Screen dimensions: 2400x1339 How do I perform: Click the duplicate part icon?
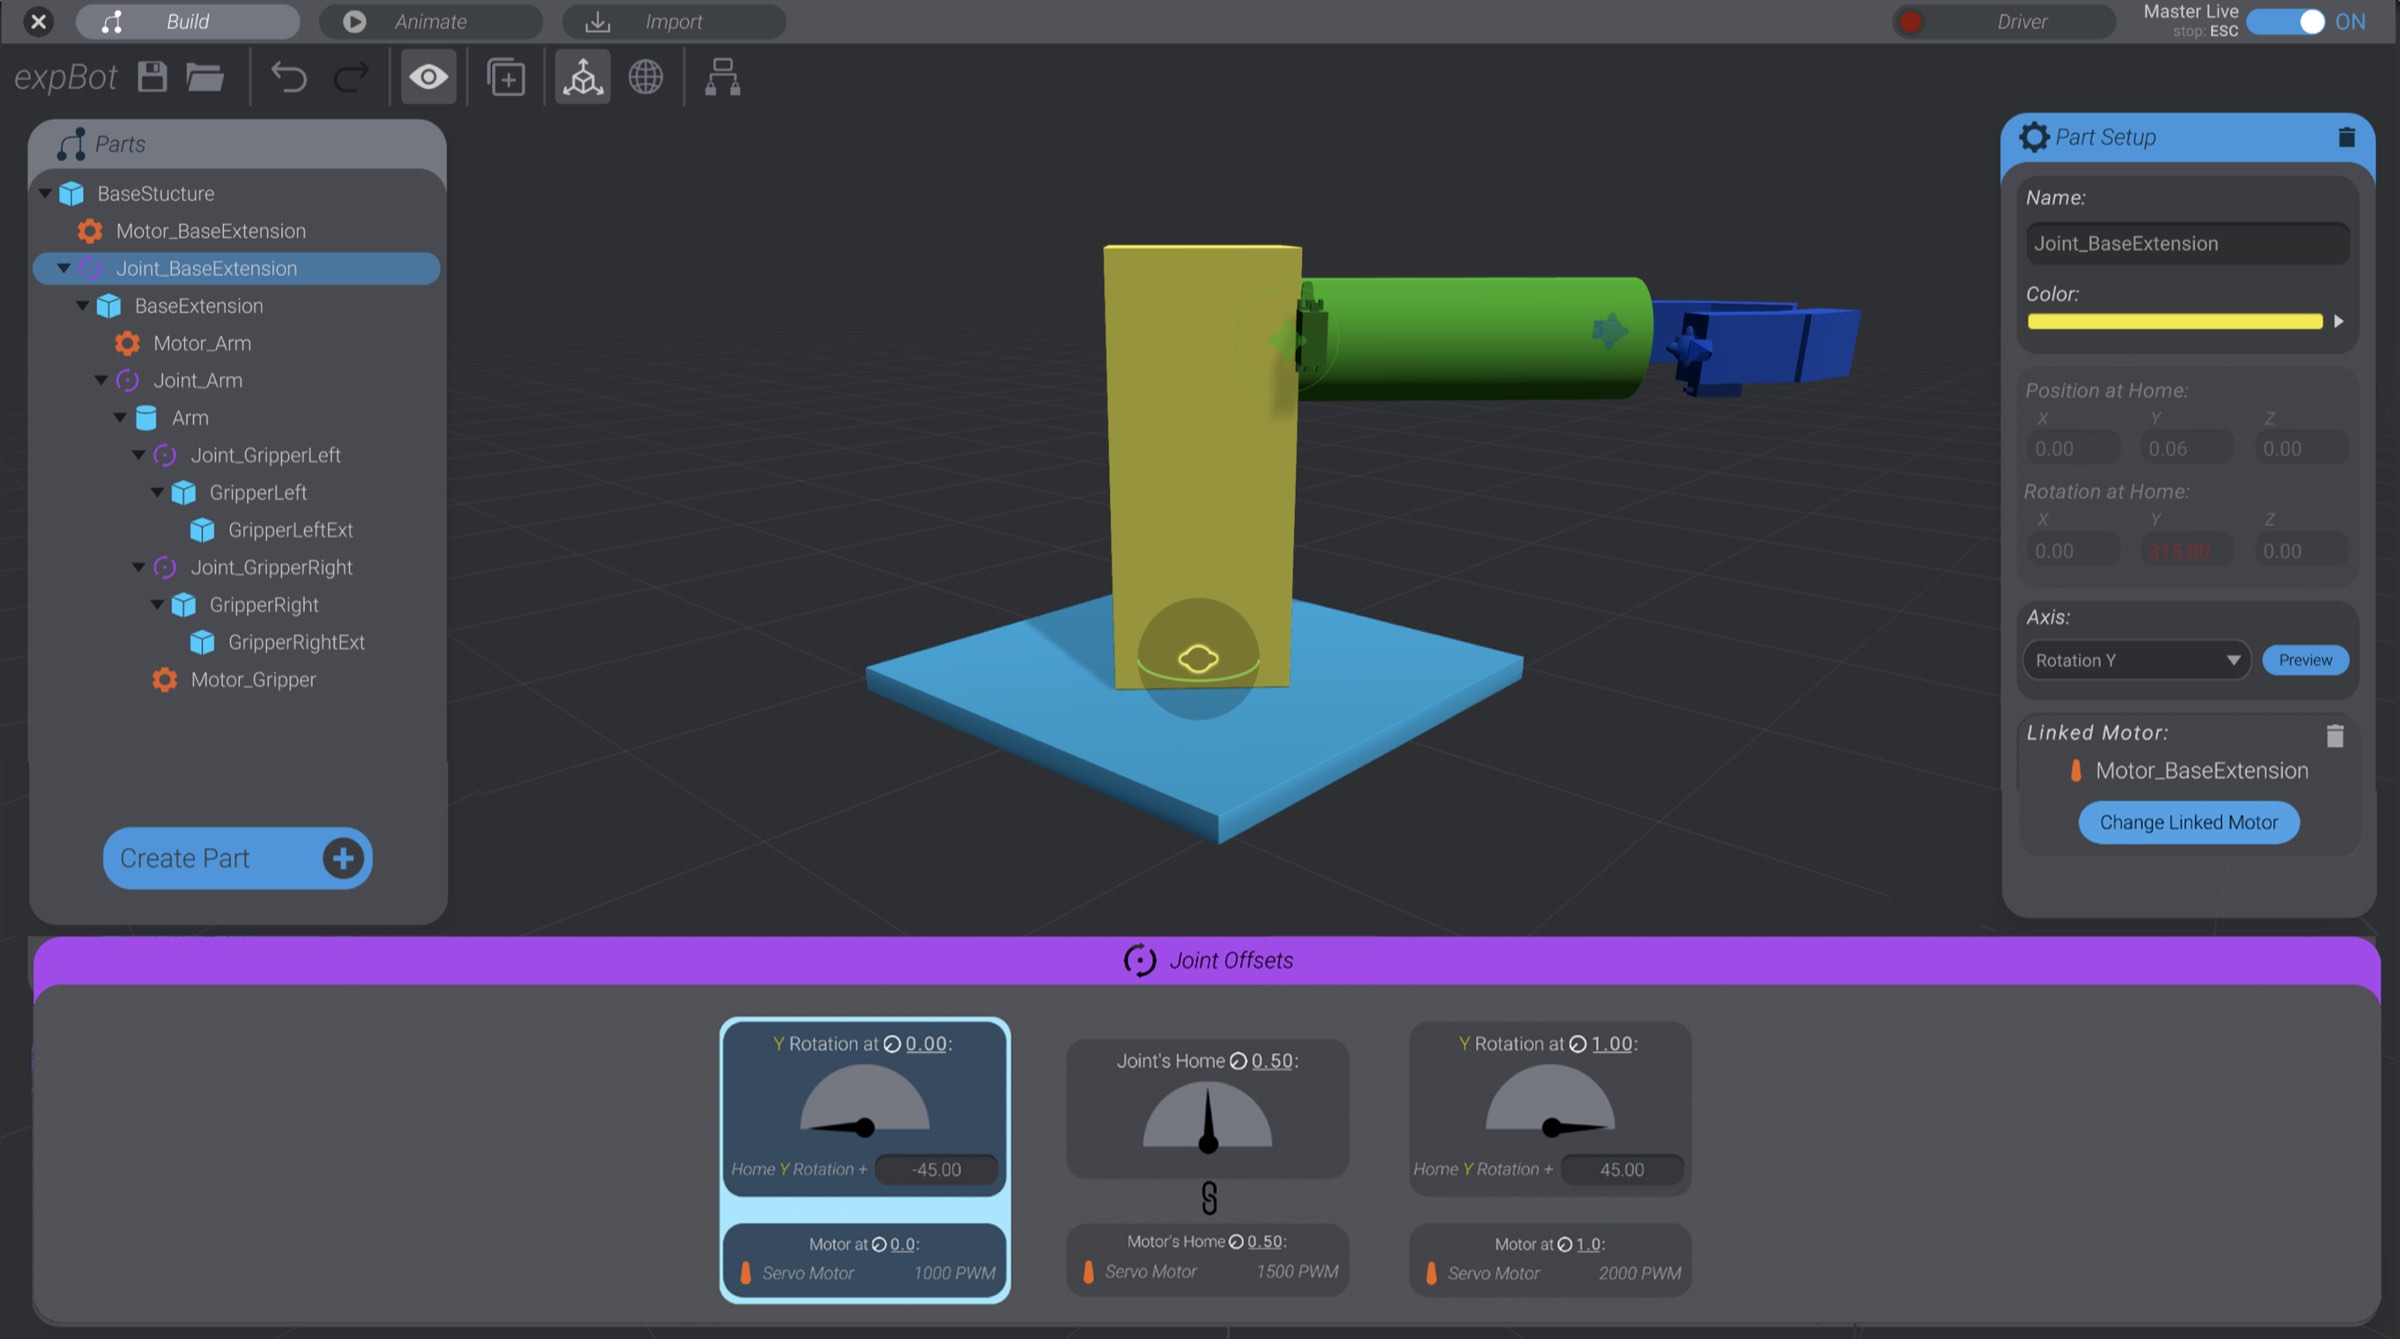pyautogui.click(x=505, y=77)
